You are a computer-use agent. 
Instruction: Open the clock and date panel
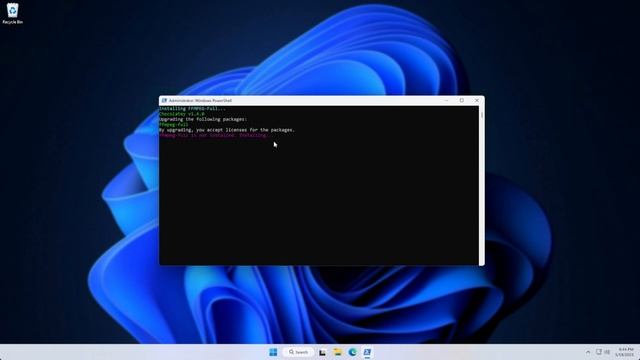(625, 352)
